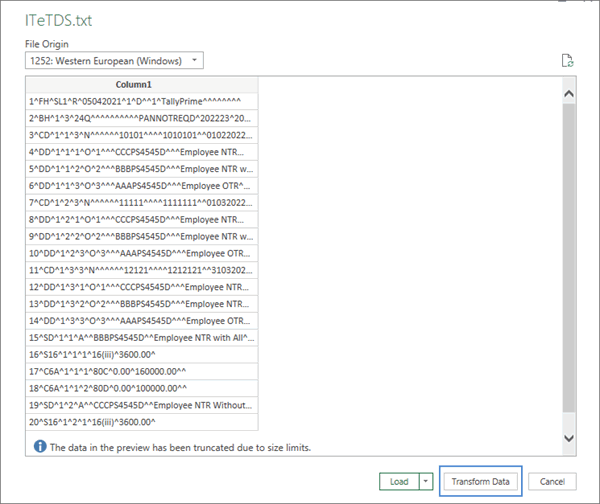Viewport: 600px width, 504px height.
Task: Select row starting with 11^CD^1^3^3^N
Action: point(142,270)
